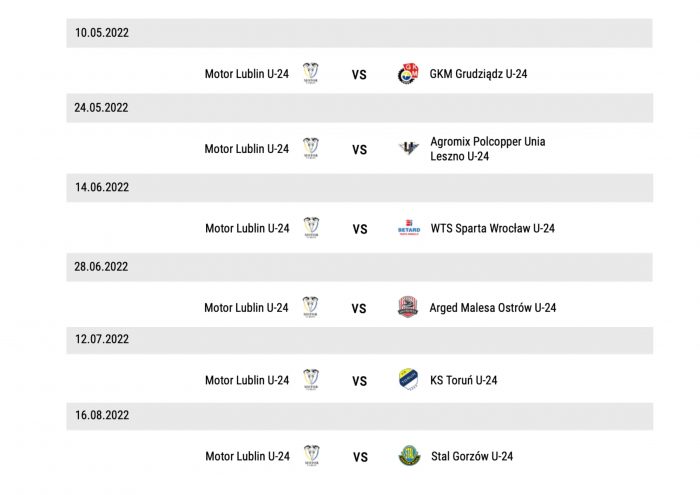Open GKM Grudziądz U-24 team link
The image size is (700, 495).
click(478, 74)
